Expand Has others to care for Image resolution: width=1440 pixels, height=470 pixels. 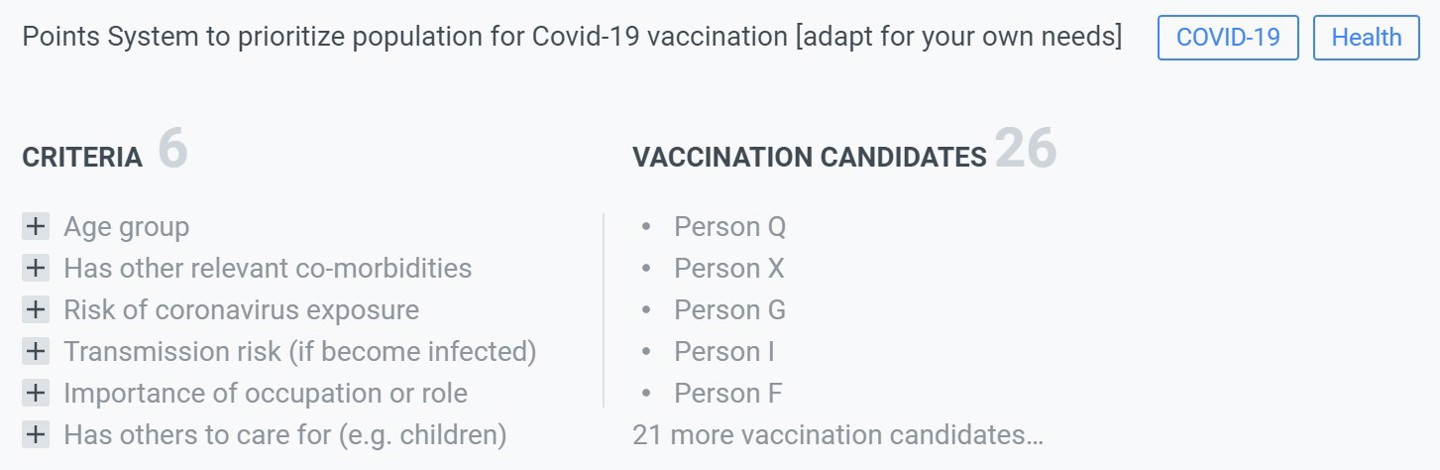(35, 435)
